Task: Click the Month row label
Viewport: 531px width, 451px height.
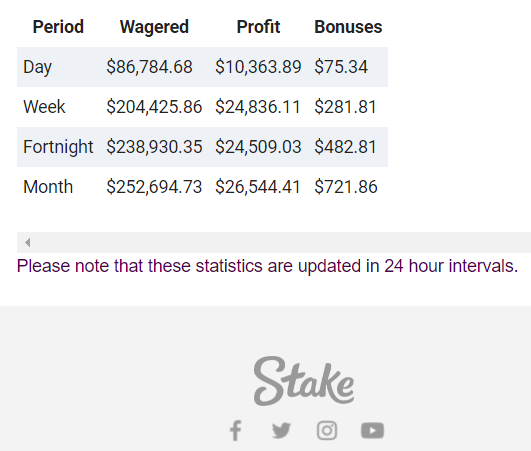Action: pyautogui.click(x=48, y=187)
